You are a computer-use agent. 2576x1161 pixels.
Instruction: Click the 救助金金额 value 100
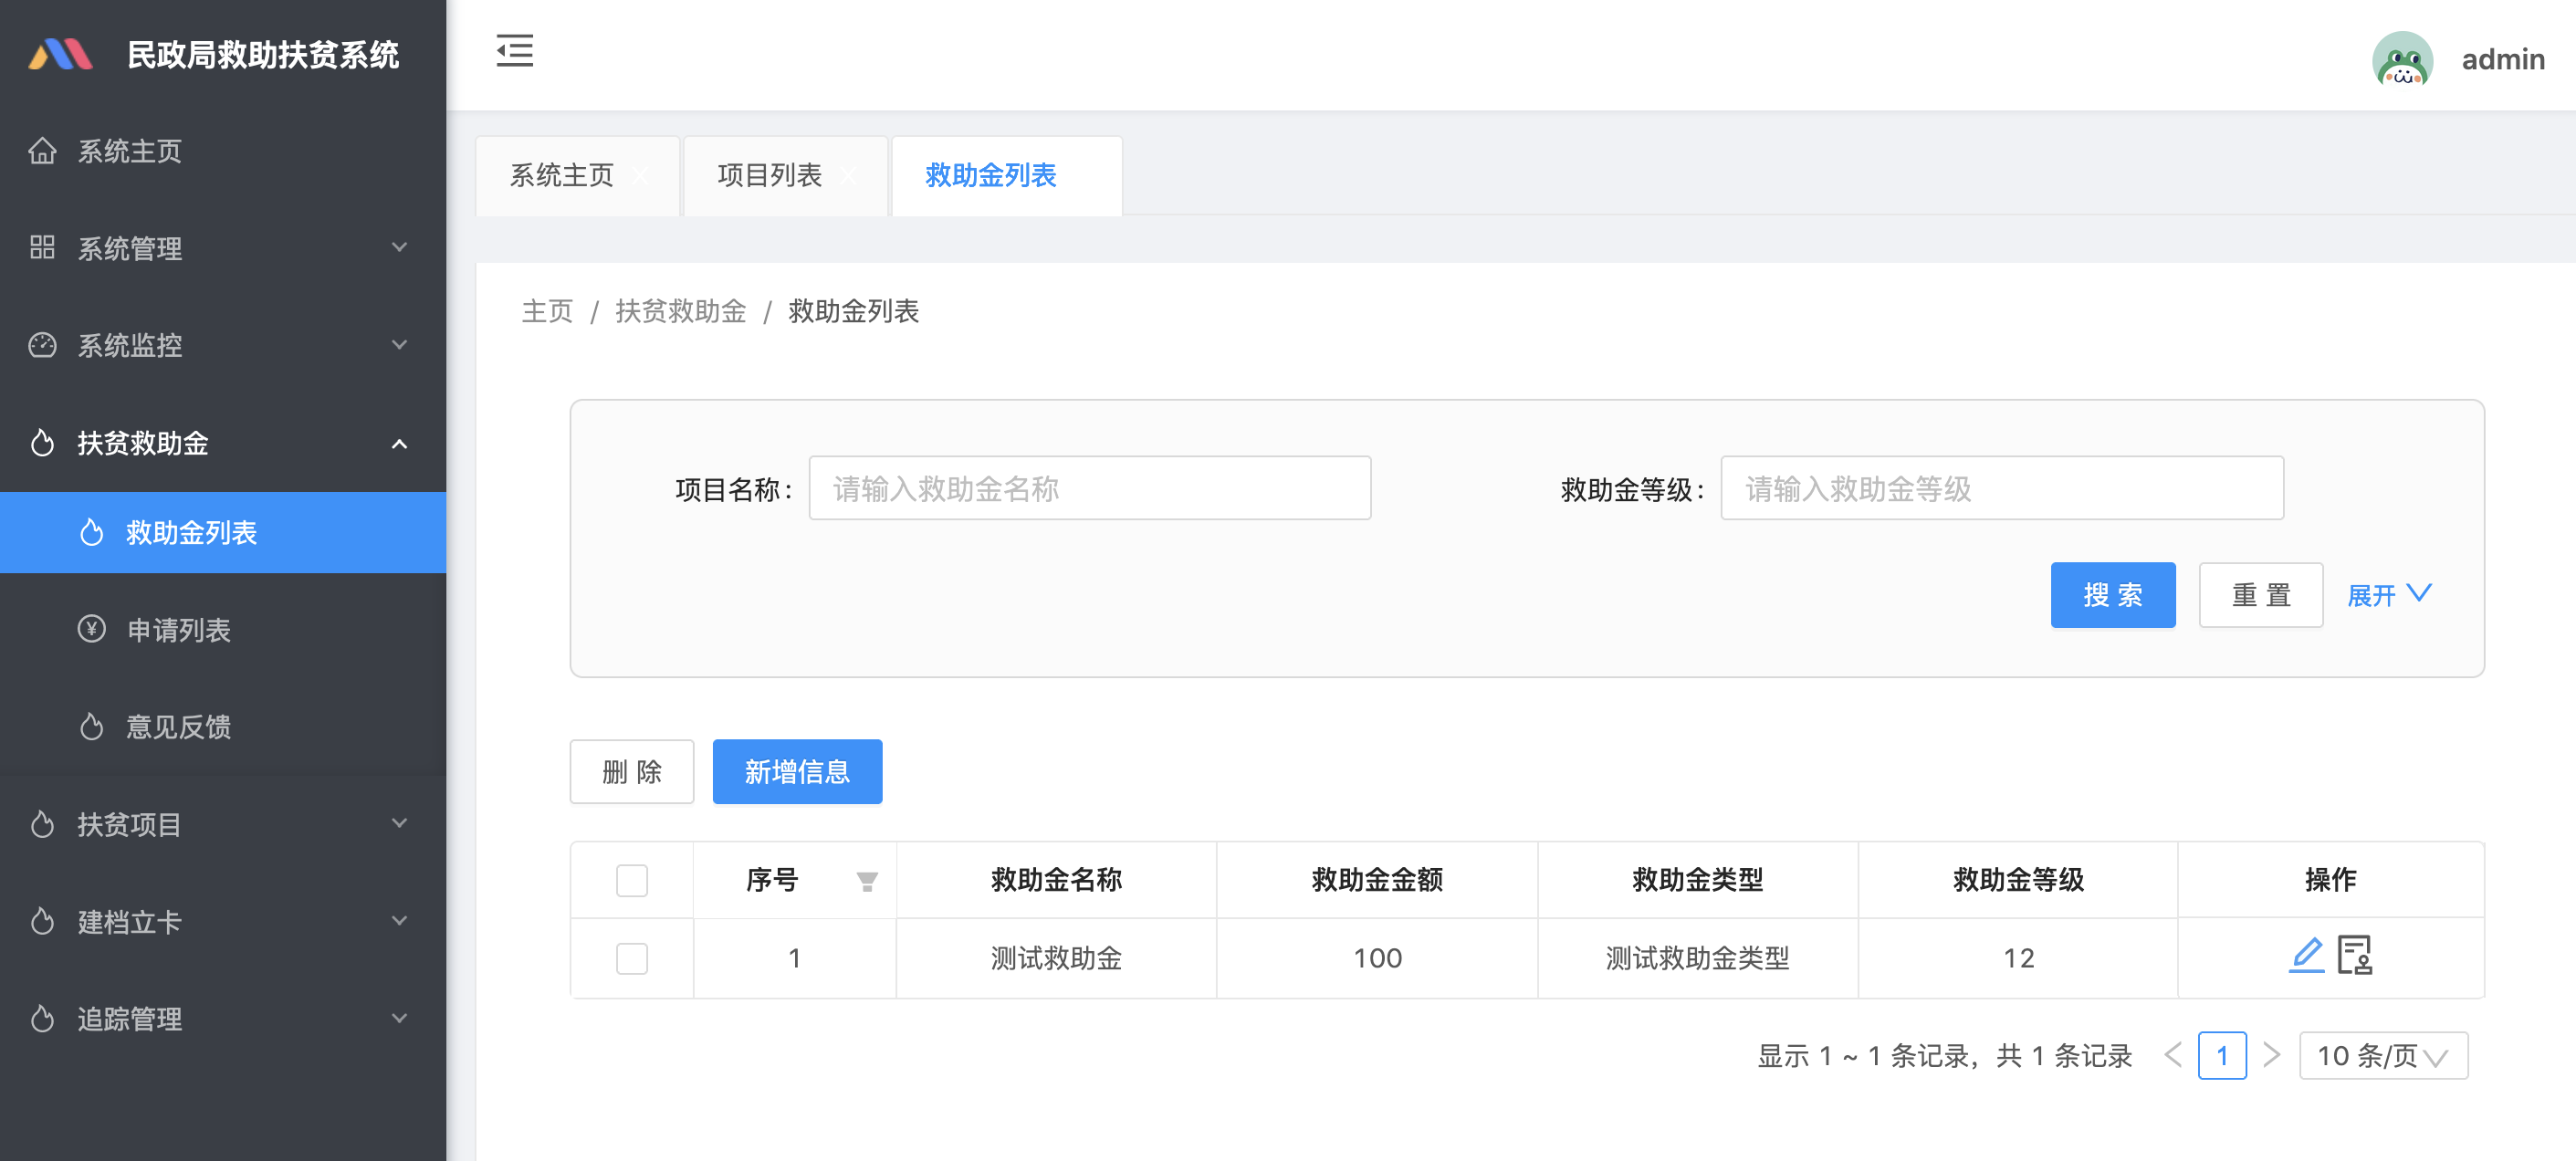pos(1378,958)
